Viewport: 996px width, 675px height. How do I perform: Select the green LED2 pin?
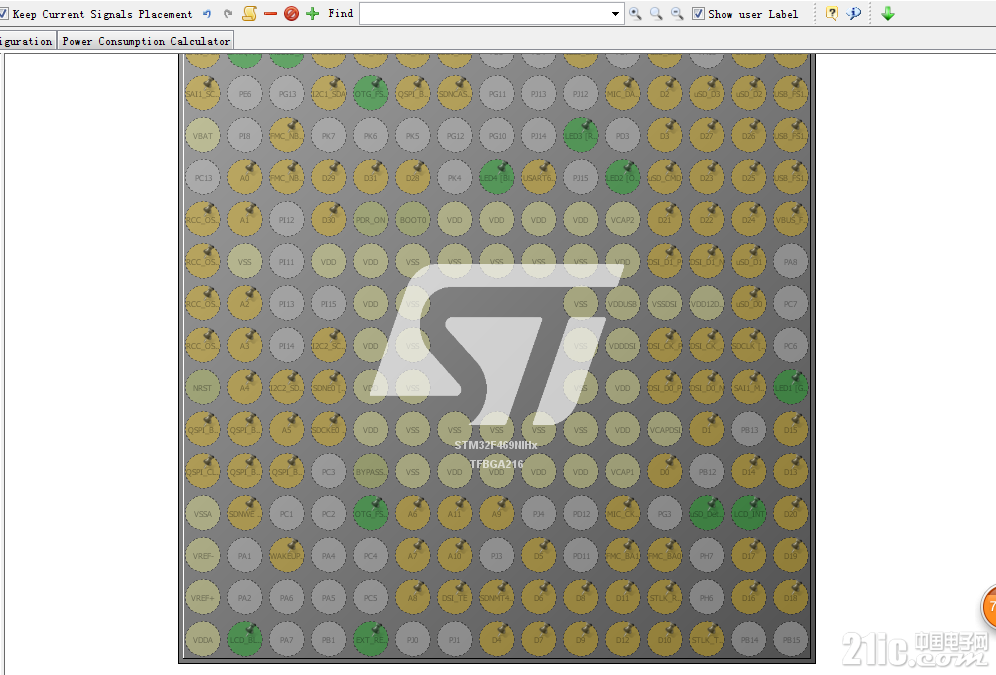[622, 178]
